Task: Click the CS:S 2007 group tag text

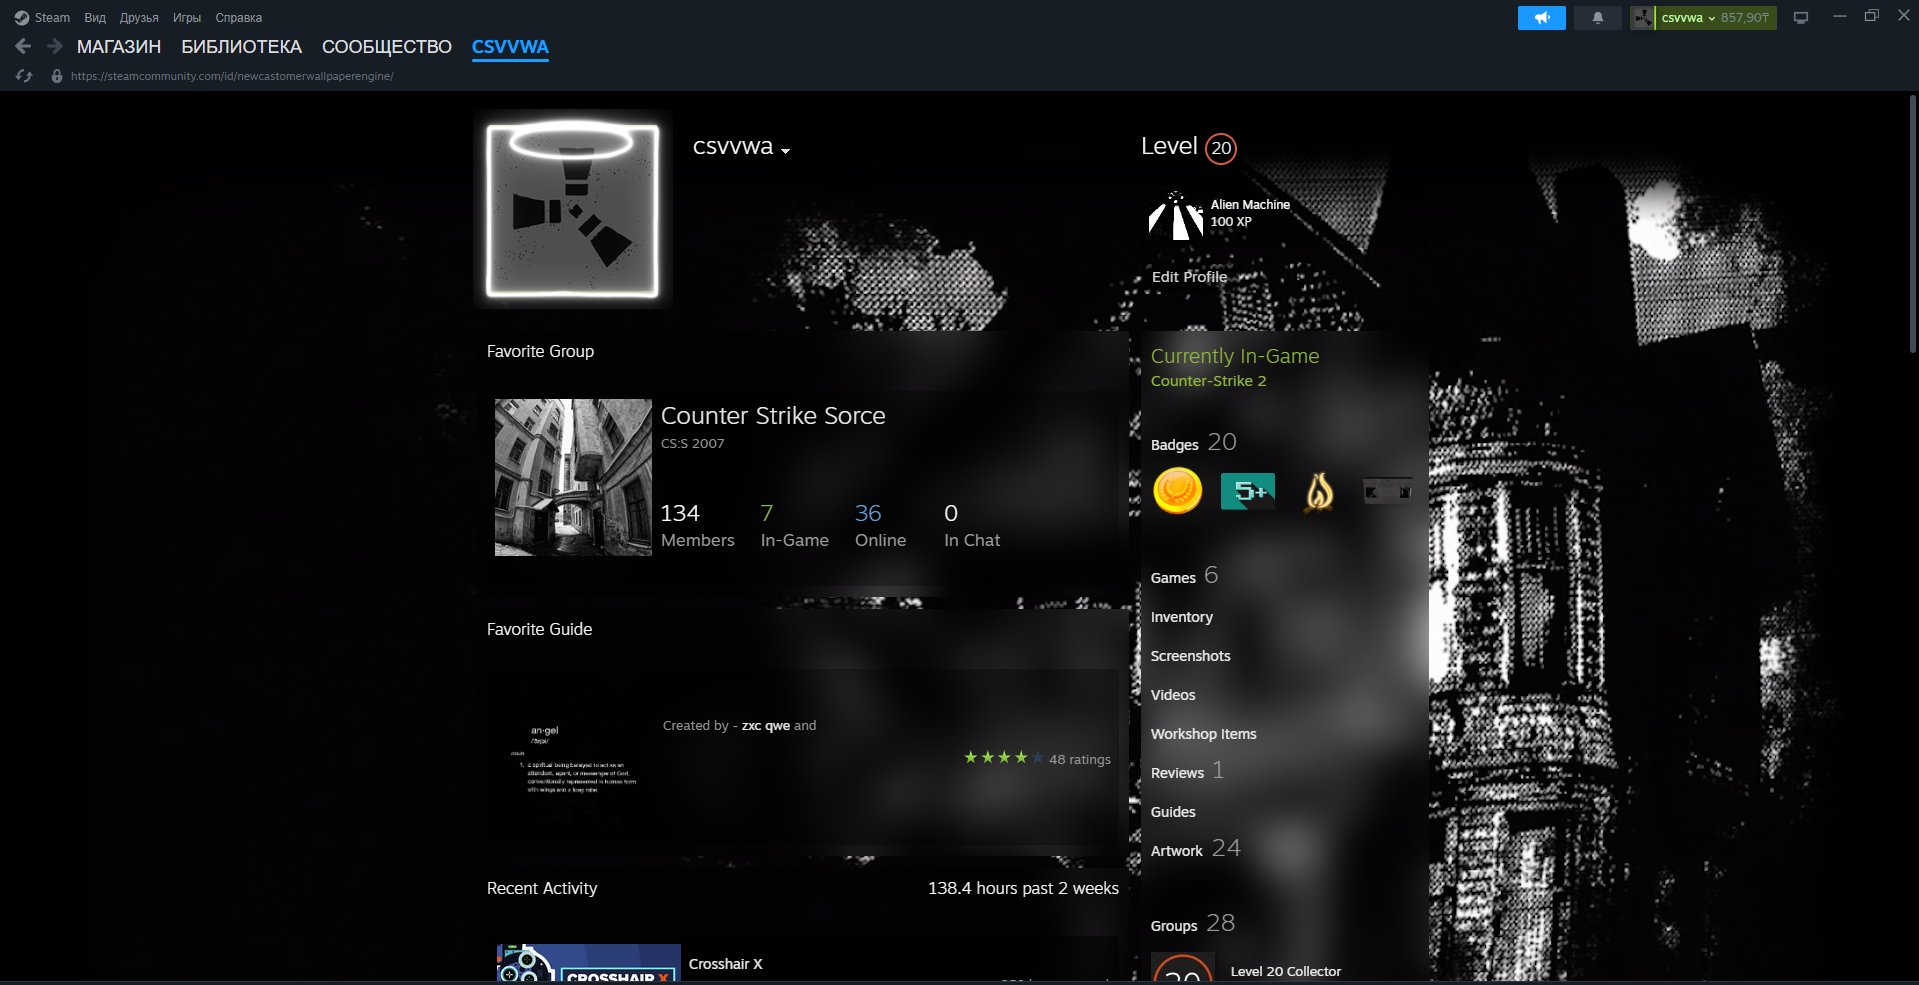Action: pyautogui.click(x=692, y=444)
